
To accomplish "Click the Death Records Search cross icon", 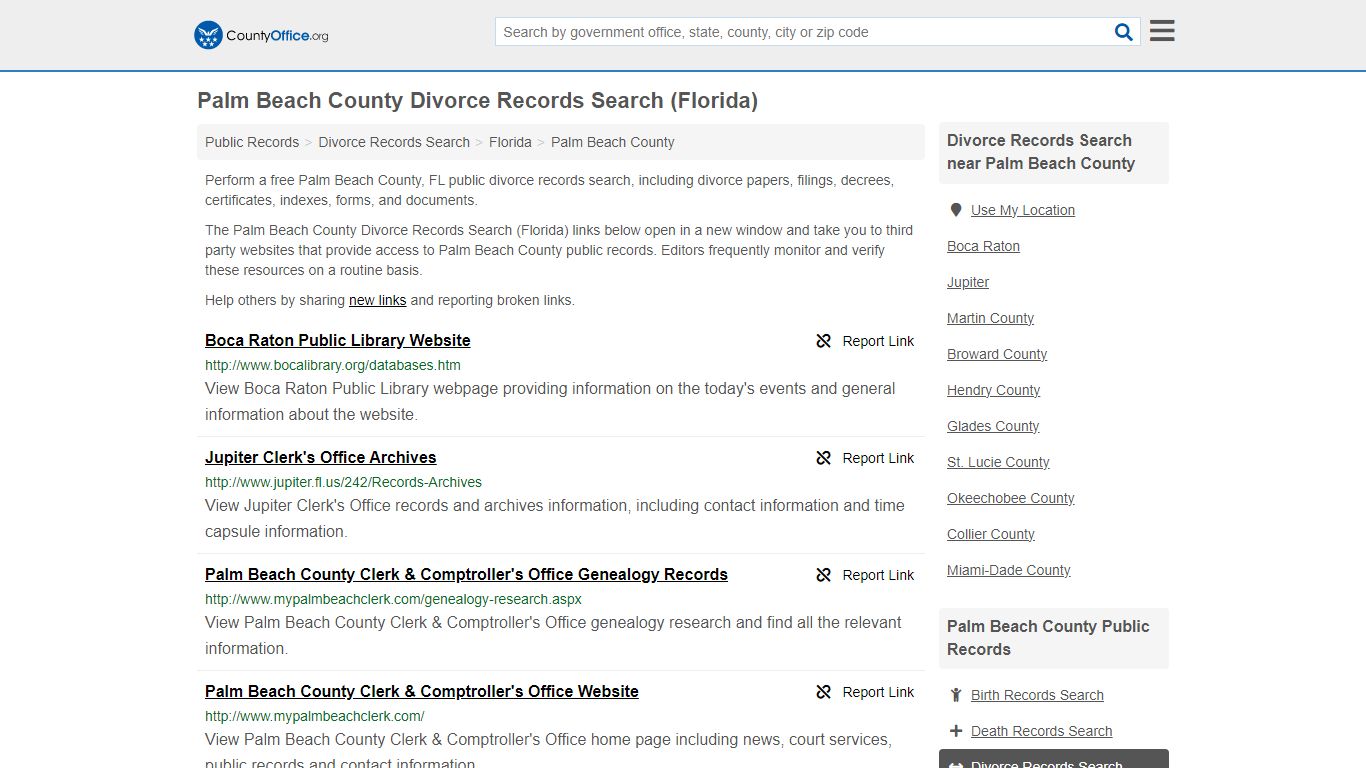I will click(956, 731).
